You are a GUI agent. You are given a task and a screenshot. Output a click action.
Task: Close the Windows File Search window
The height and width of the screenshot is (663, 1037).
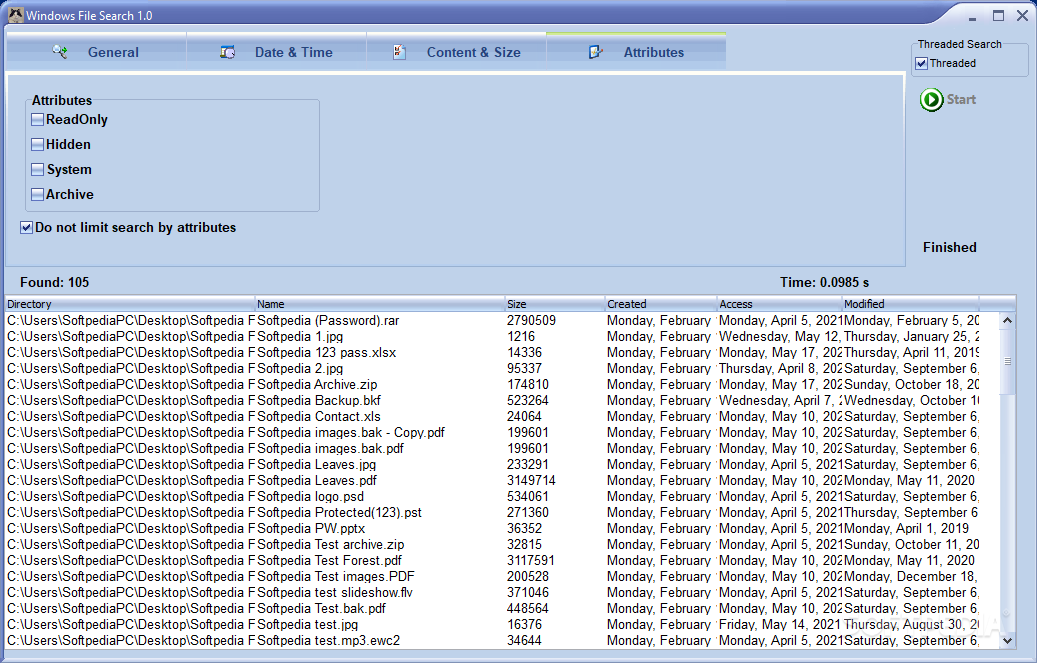point(1022,15)
